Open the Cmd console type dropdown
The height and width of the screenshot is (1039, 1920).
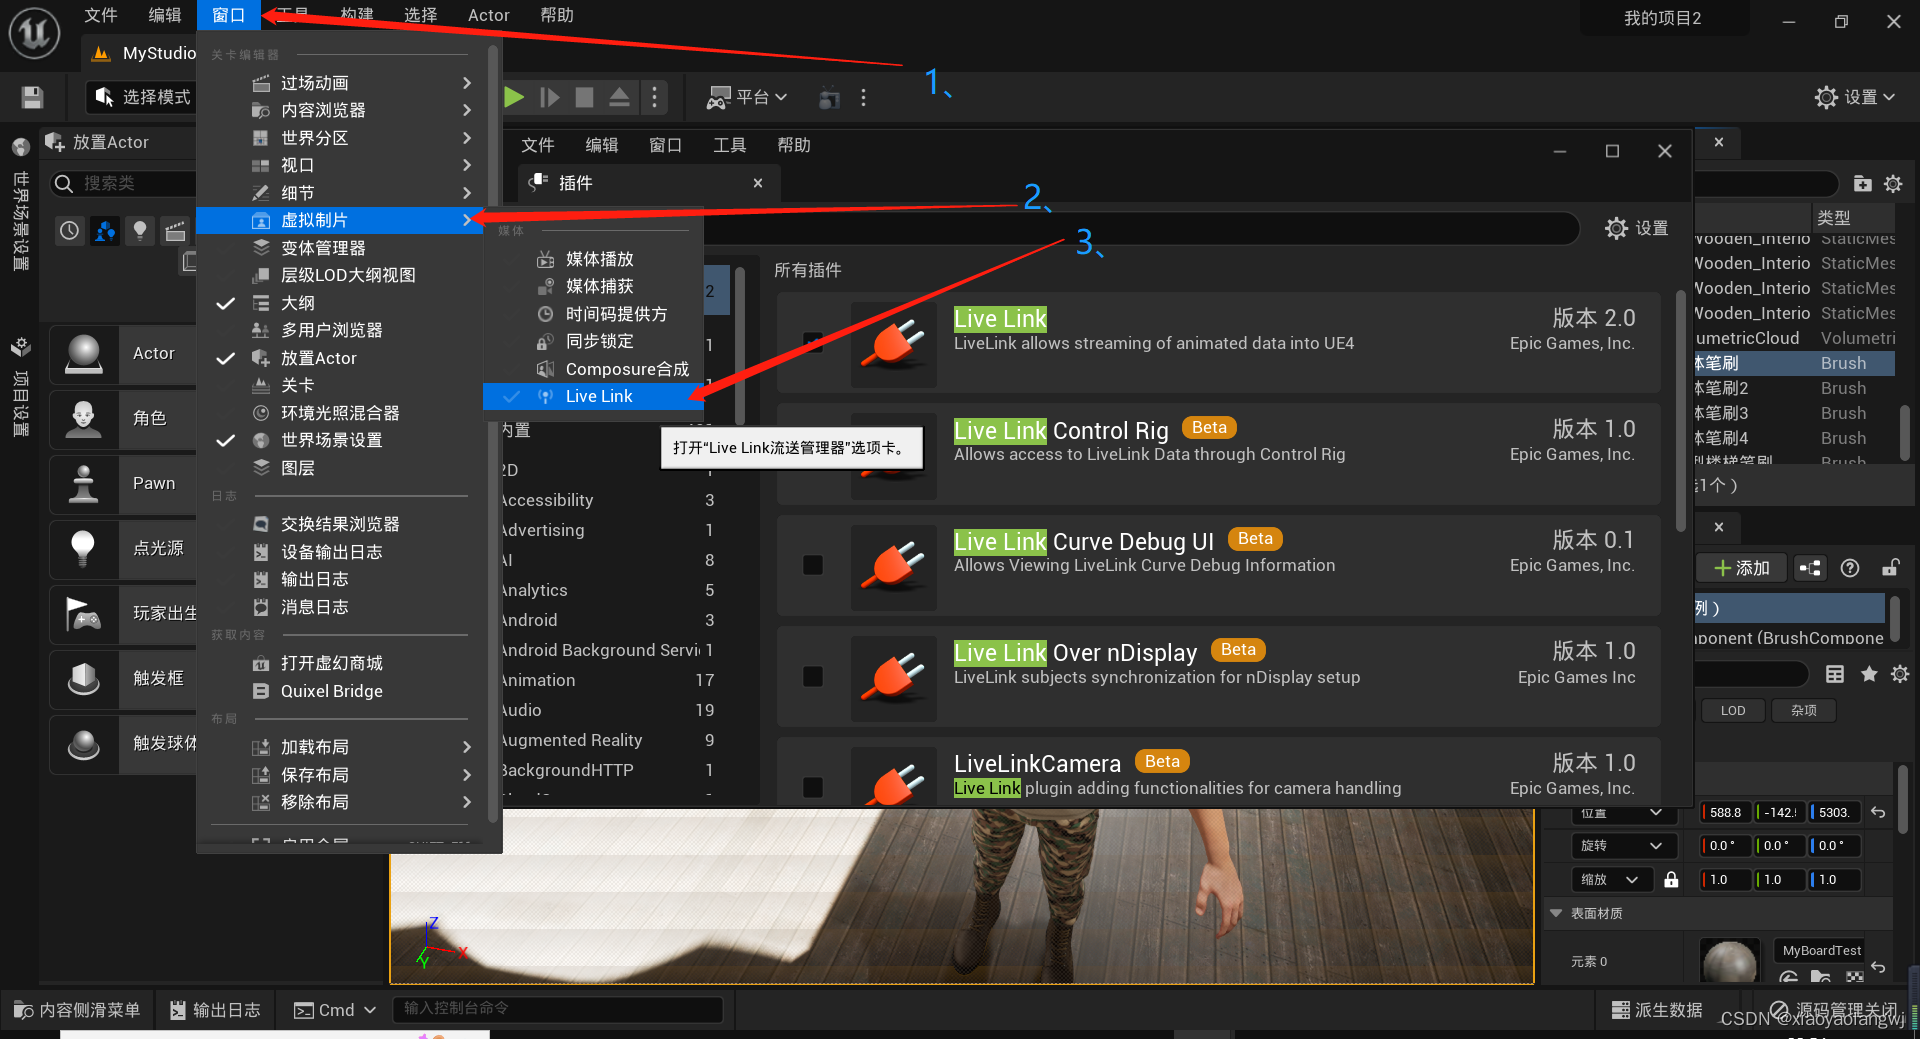click(334, 1010)
